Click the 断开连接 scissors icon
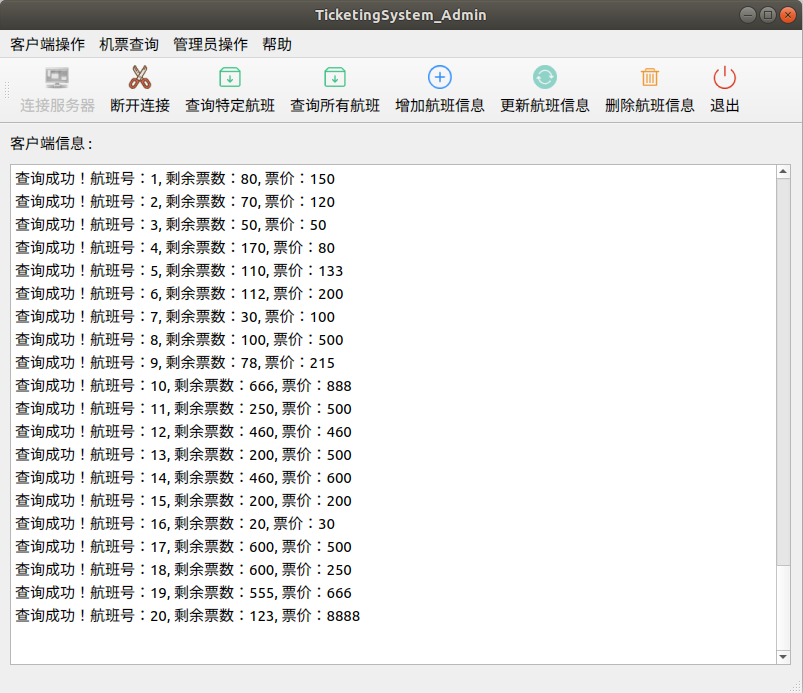Screen dimensions: 803x693 tap(139, 77)
